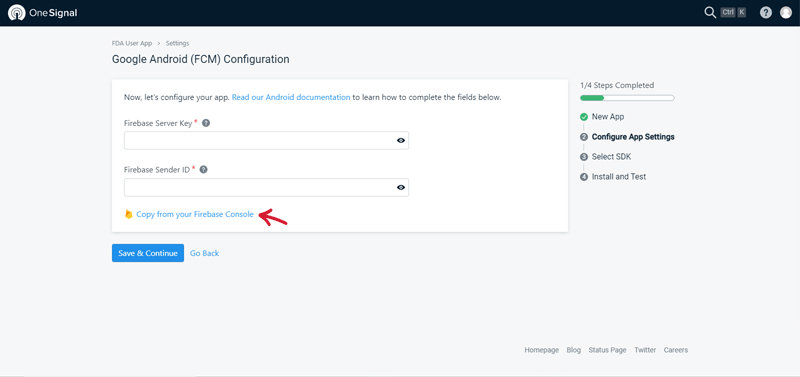The width and height of the screenshot is (800, 377).
Task: Open Read our Android documentation link
Action: (x=291, y=97)
